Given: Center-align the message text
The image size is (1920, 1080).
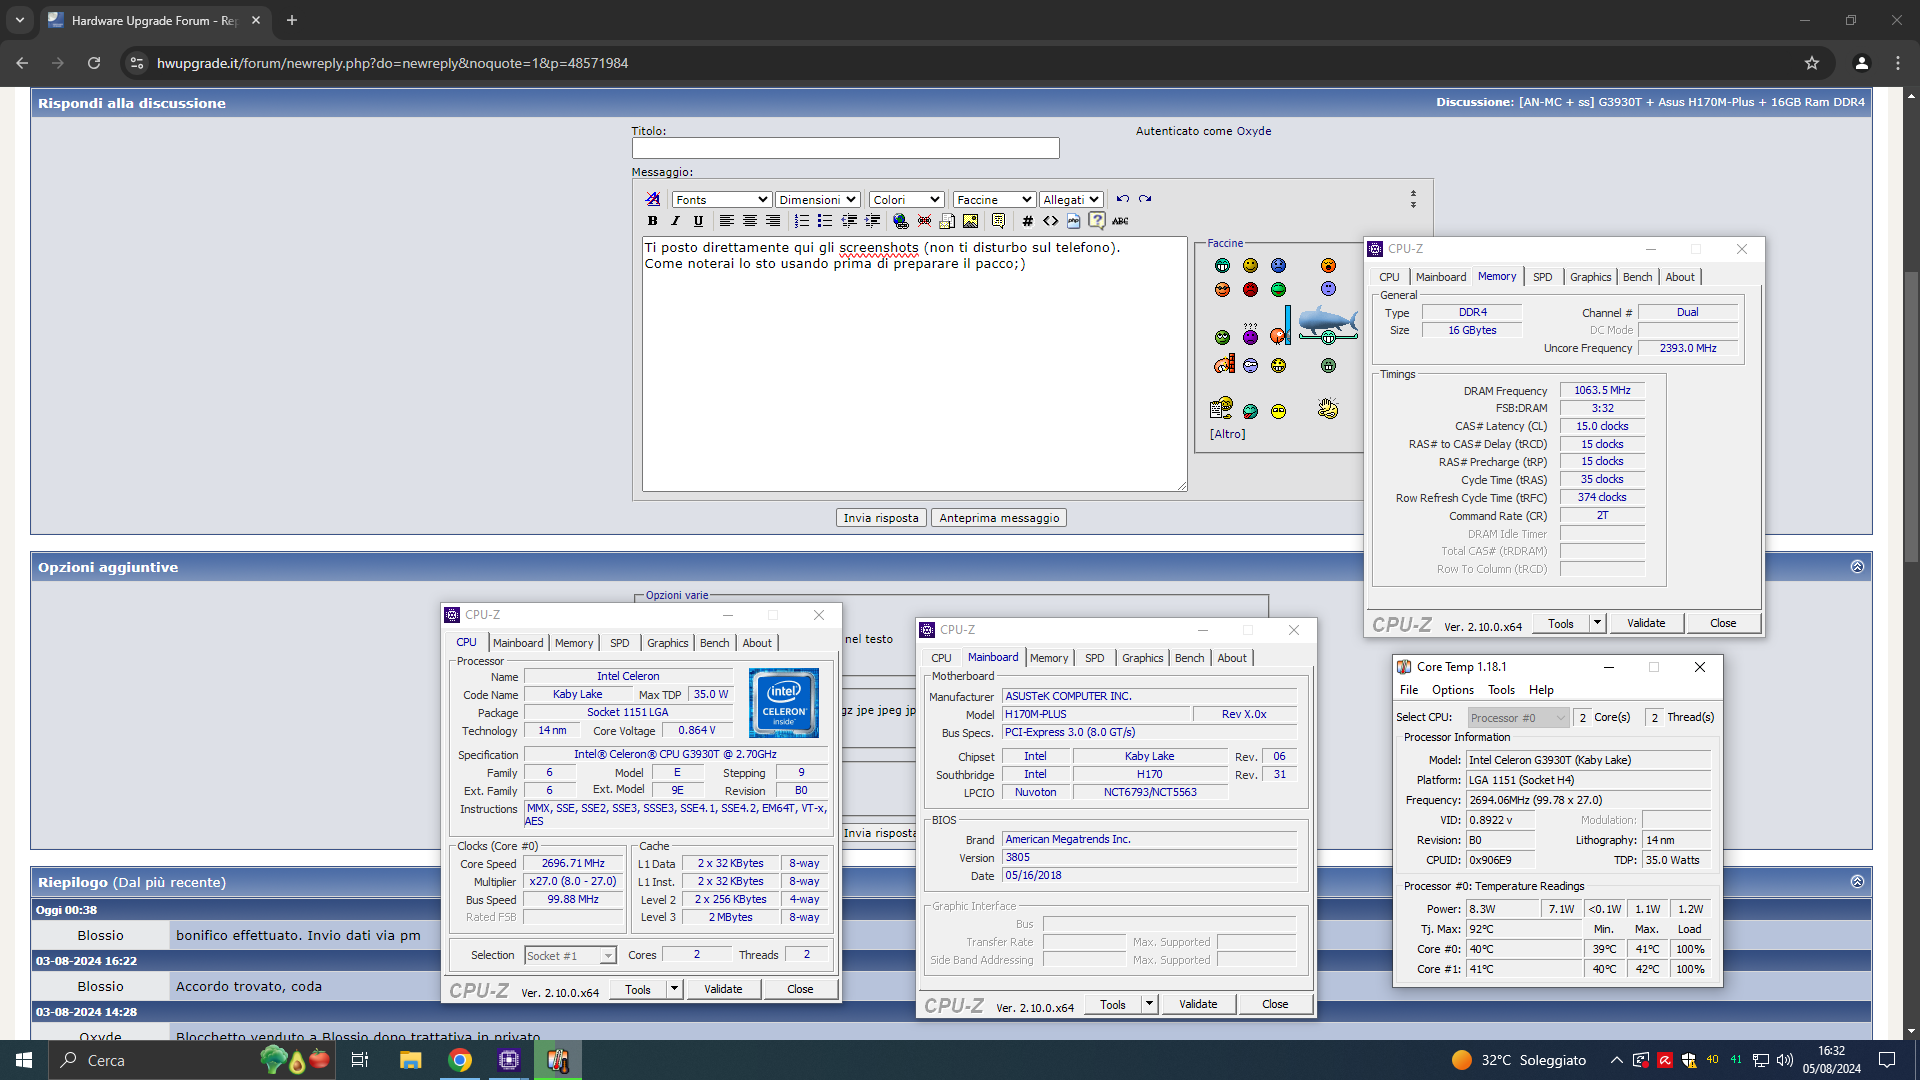Looking at the screenshot, I should [x=749, y=221].
